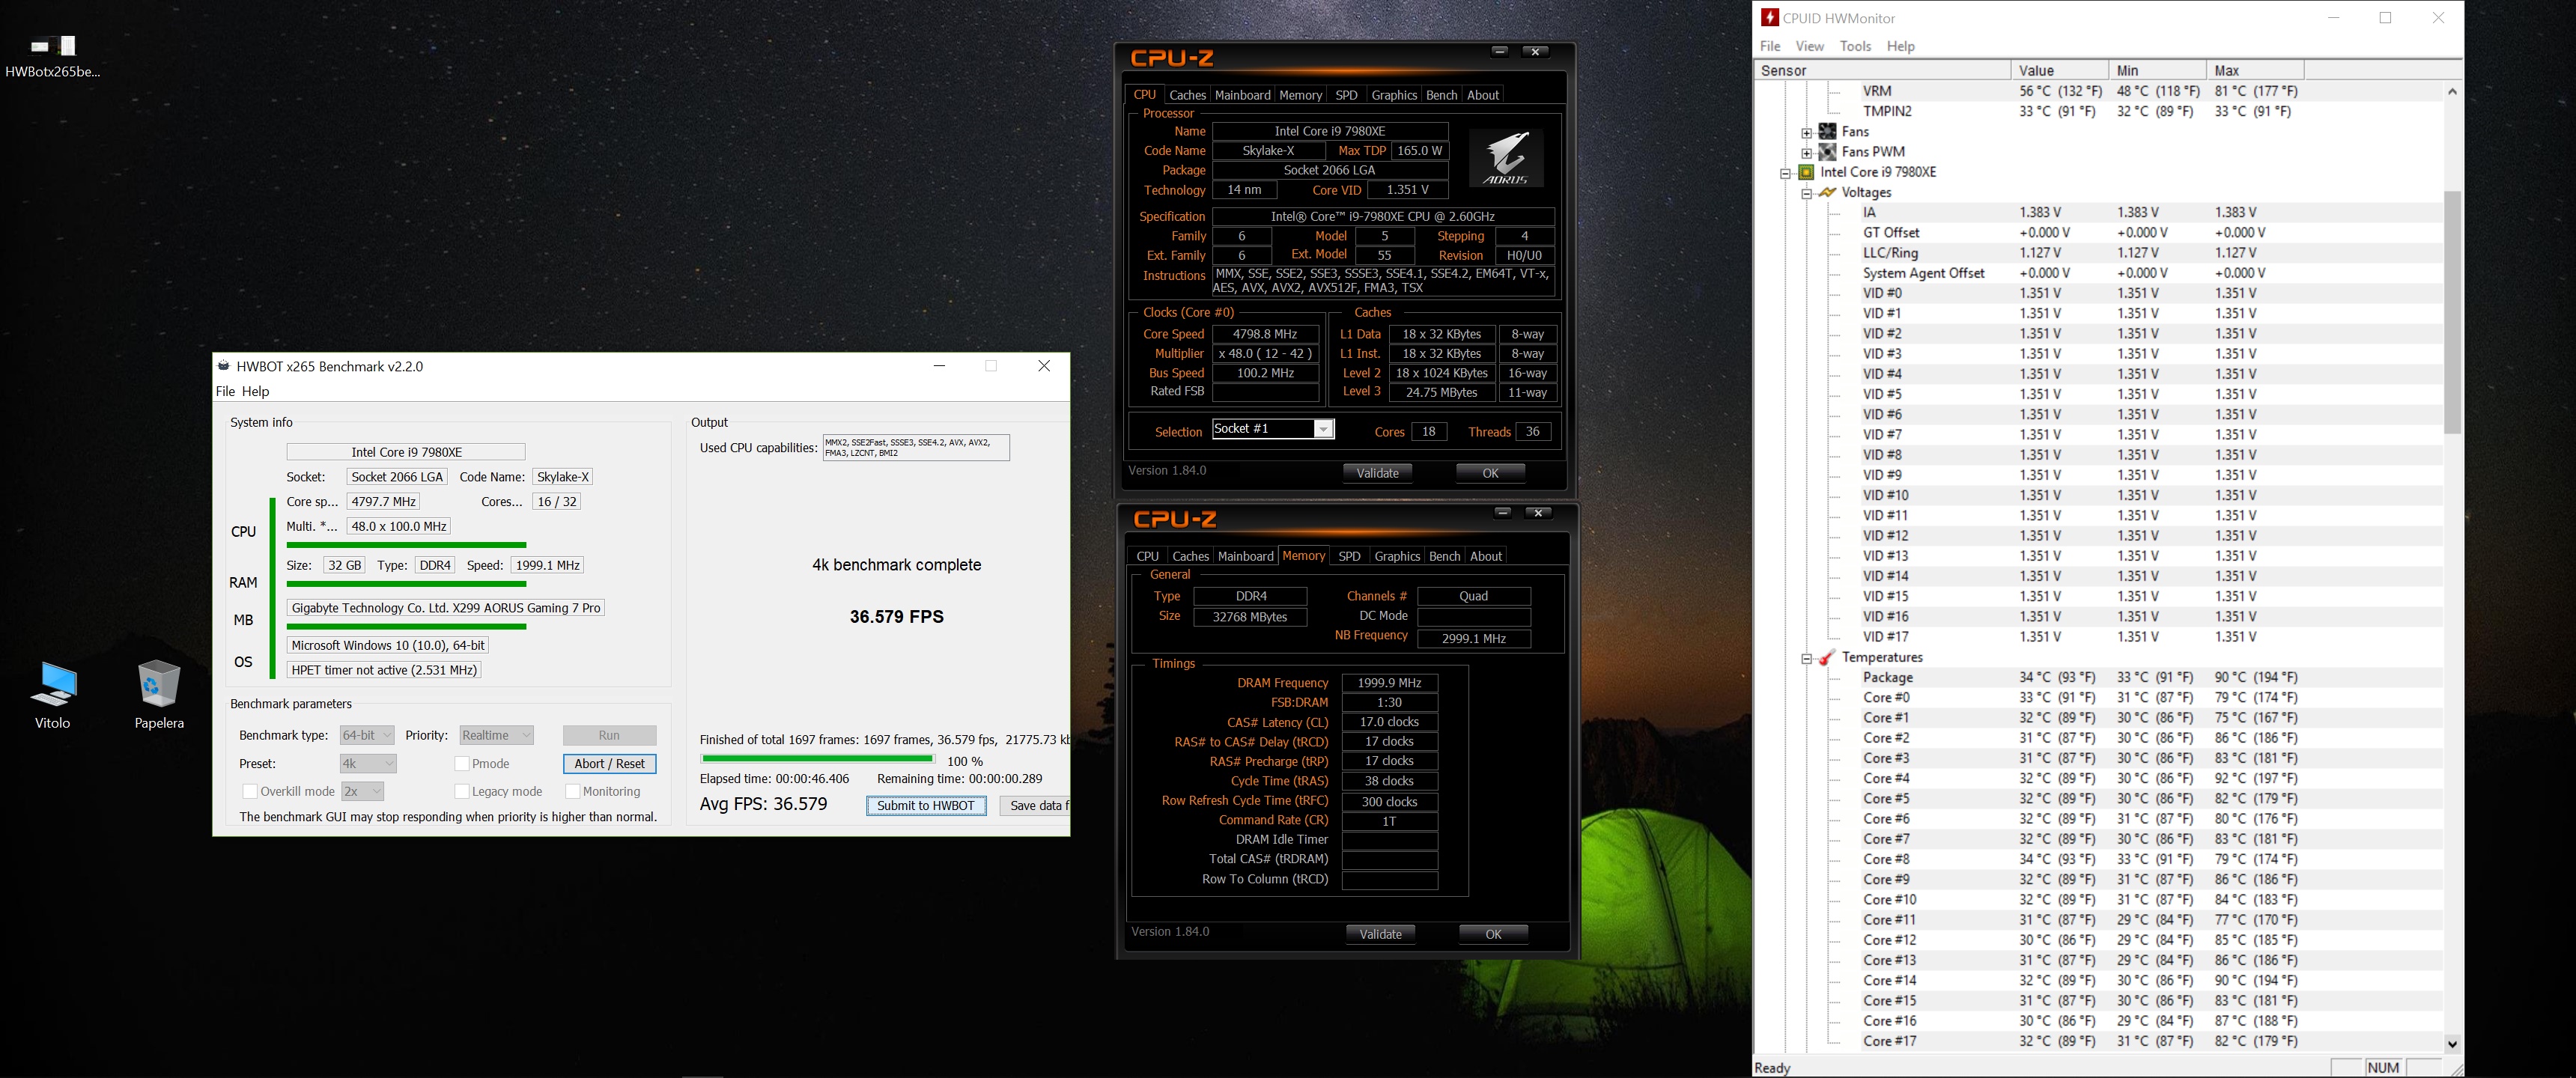Open the Priority Realtime dropdown
Viewport: 2576px width, 1078px height.
(x=496, y=735)
